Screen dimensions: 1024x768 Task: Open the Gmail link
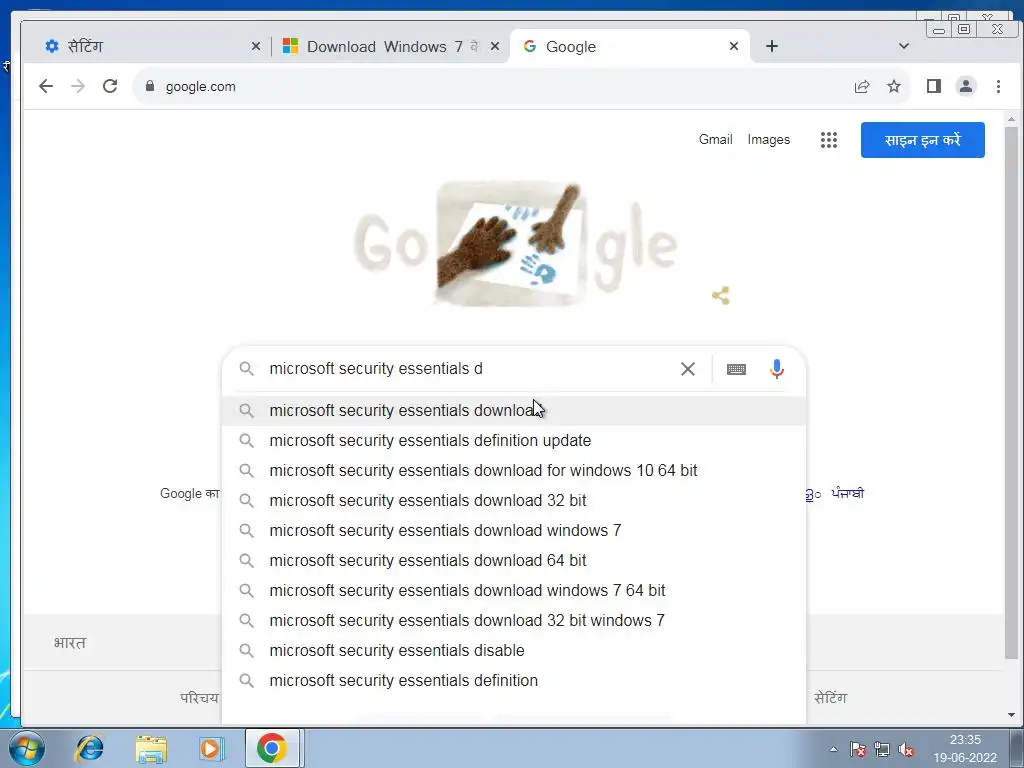pos(716,140)
